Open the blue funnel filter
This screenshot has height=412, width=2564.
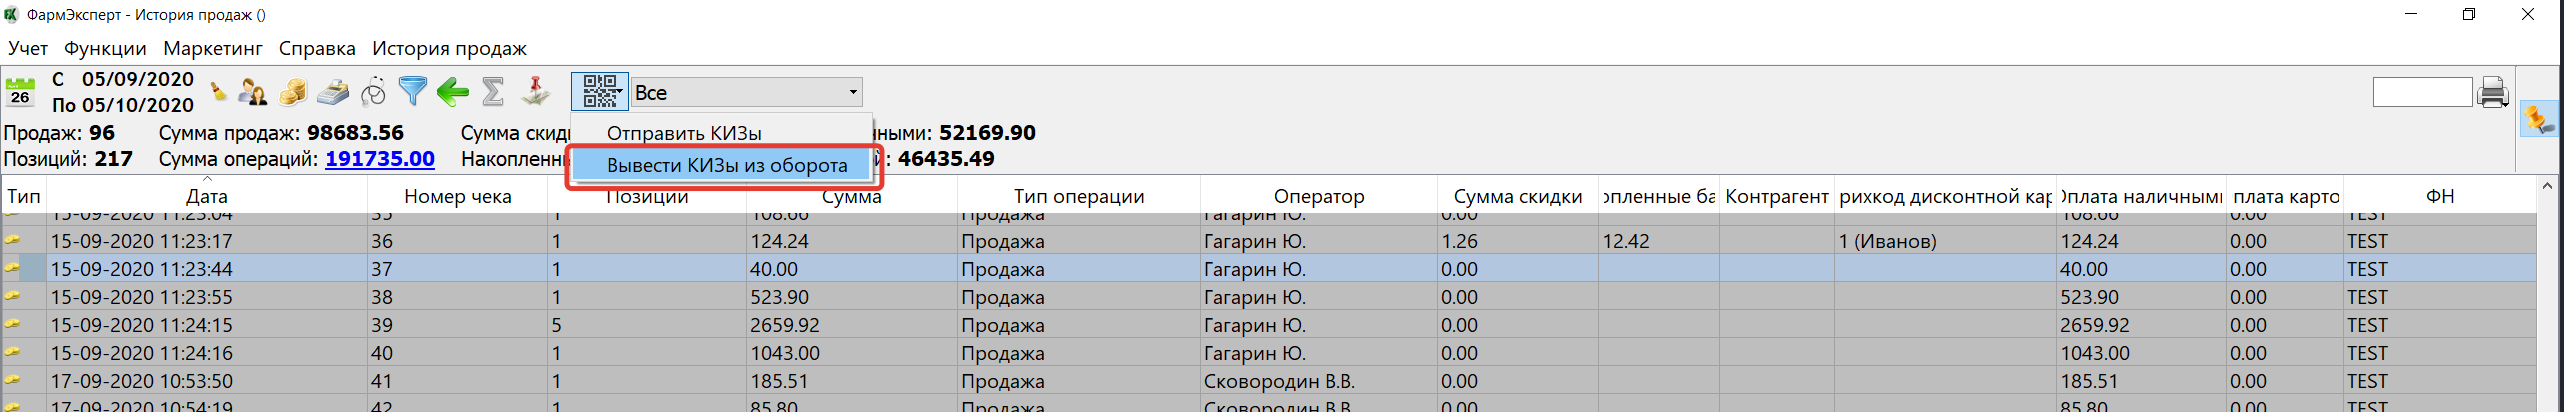[412, 92]
